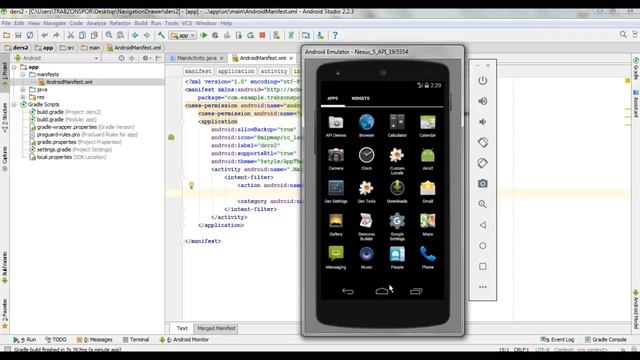Image resolution: width=640 pixels, height=360 pixels.
Task: Collapse the Gradle Scripts node
Action: (x=14, y=104)
